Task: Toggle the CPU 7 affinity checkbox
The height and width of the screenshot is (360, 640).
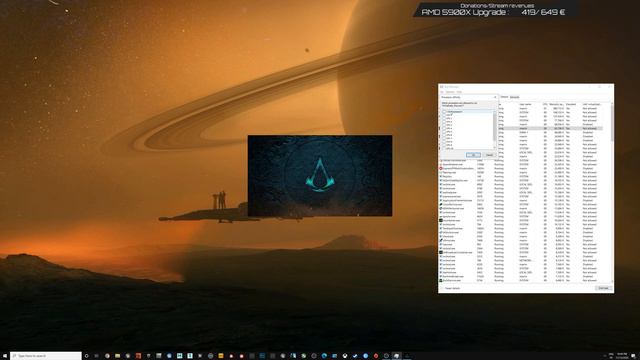Action: [x=444, y=138]
